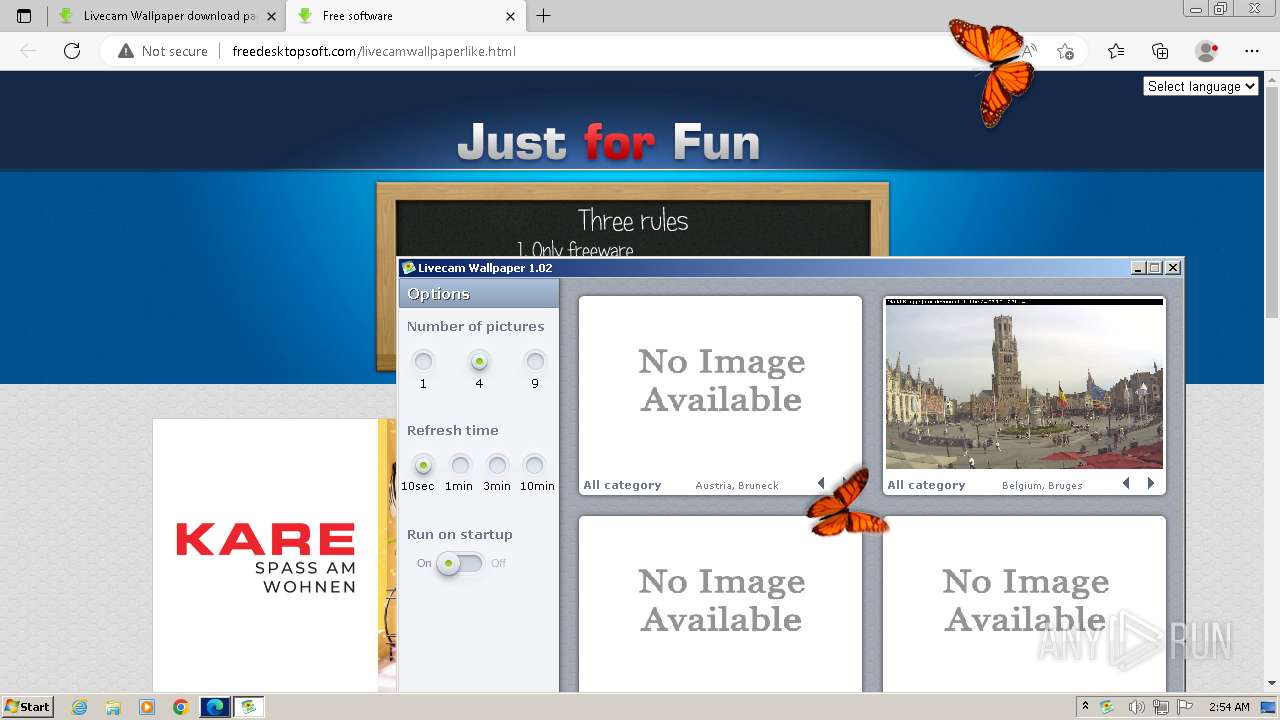Switch to Livecam Wallpaper download tab

pyautogui.click(x=166, y=16)
